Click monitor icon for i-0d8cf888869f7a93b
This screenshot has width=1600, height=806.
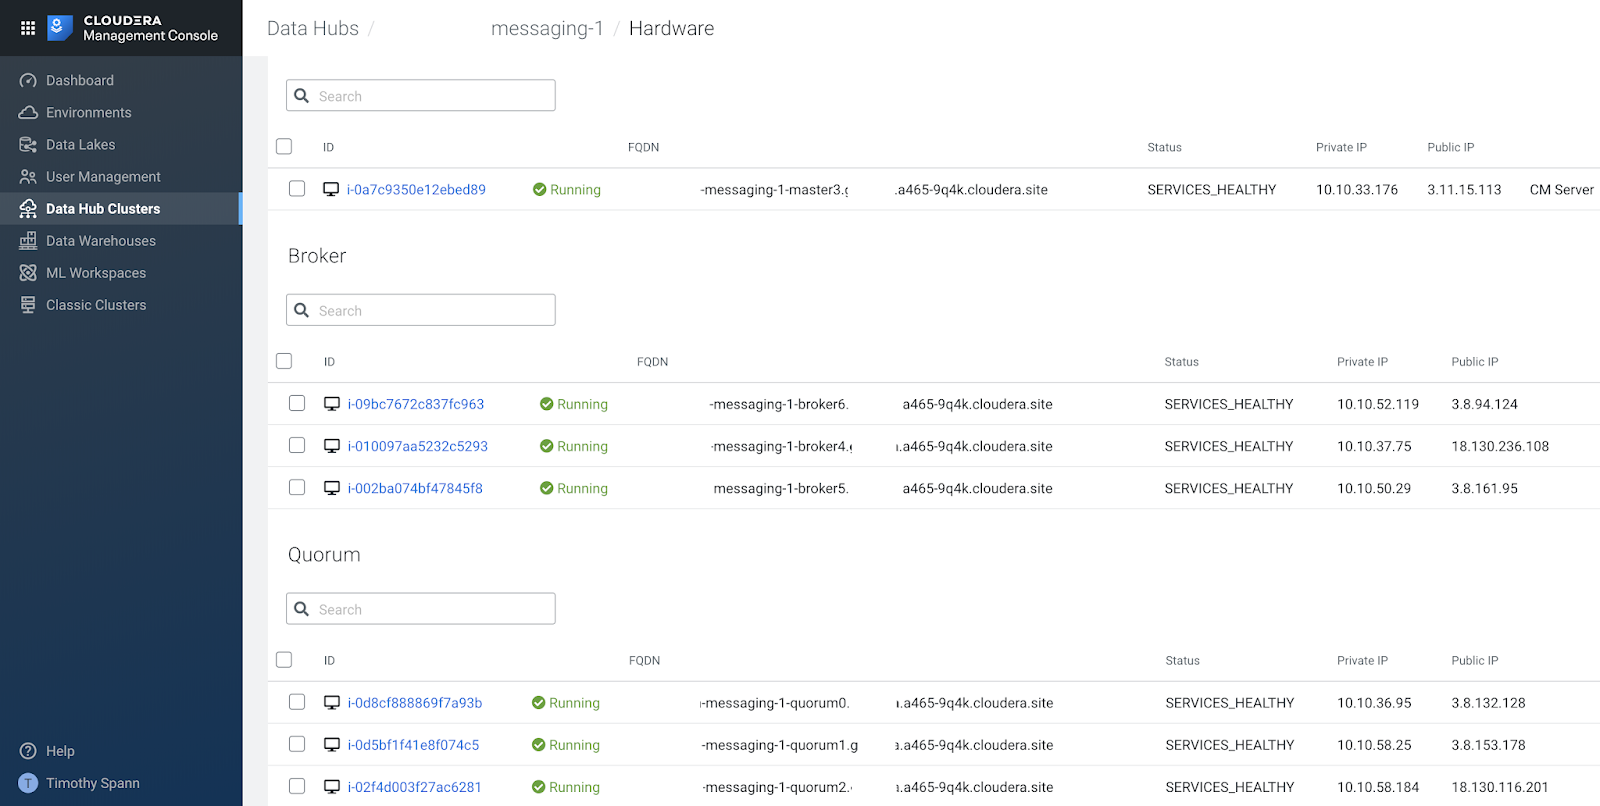pos(332,703)
